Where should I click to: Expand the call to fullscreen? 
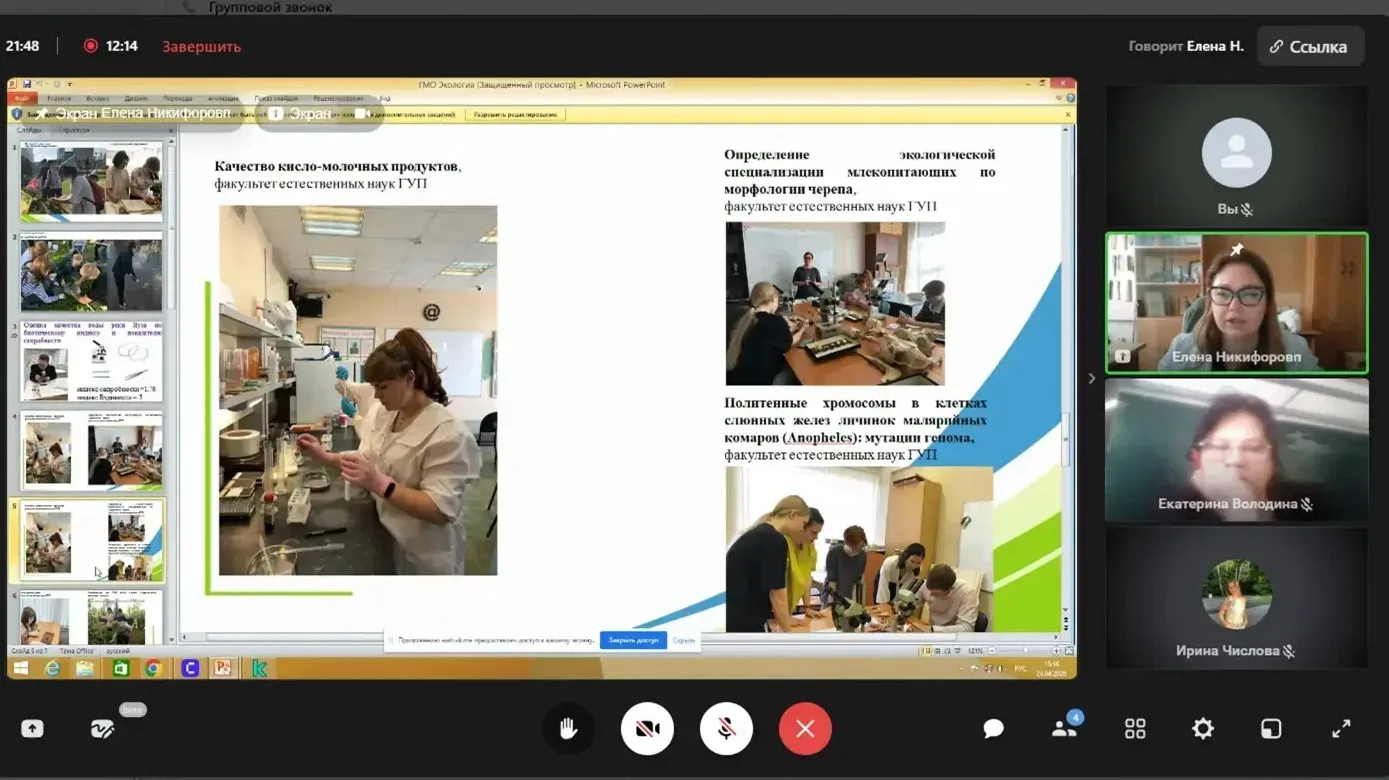[x=1341, y=729]
